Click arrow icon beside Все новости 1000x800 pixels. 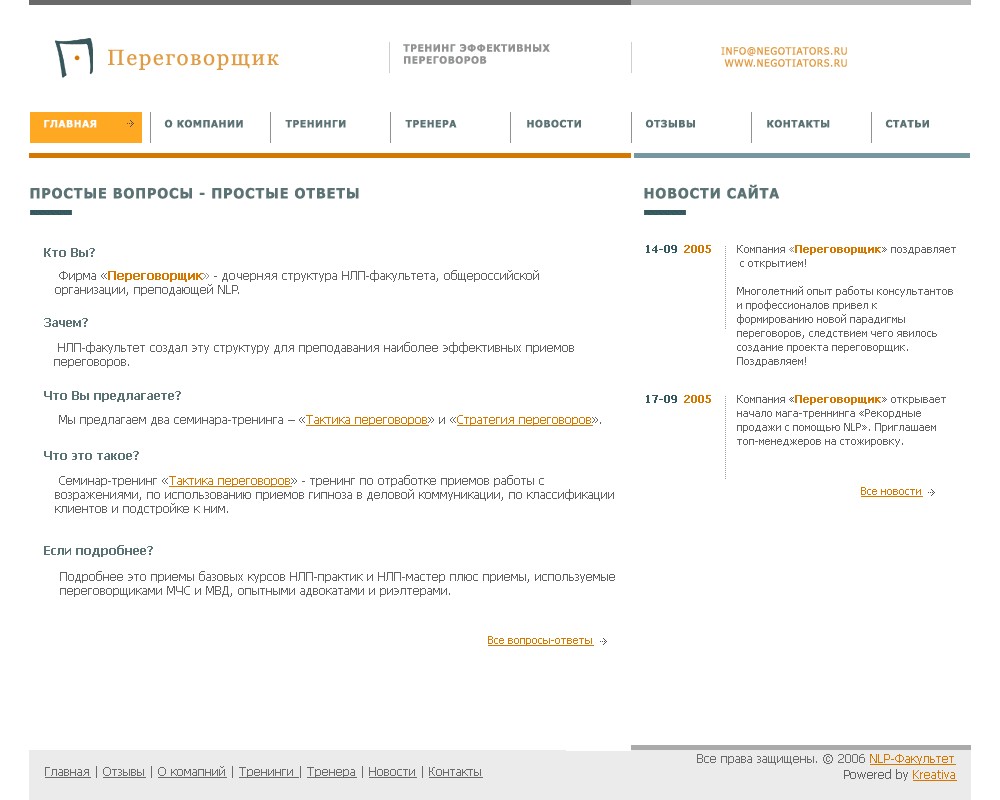pos(932,492)
